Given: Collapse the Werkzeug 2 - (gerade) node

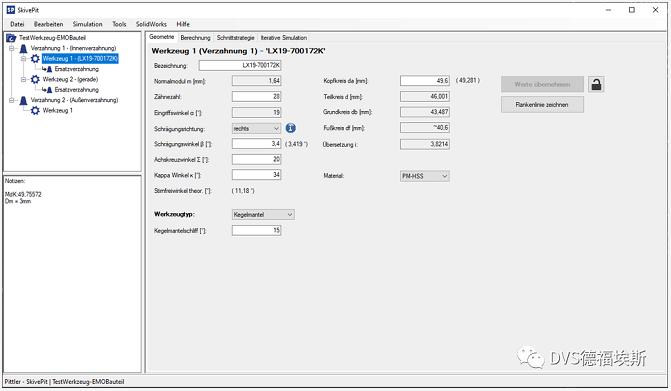Looking at the screenshot, I should [24, 79].
